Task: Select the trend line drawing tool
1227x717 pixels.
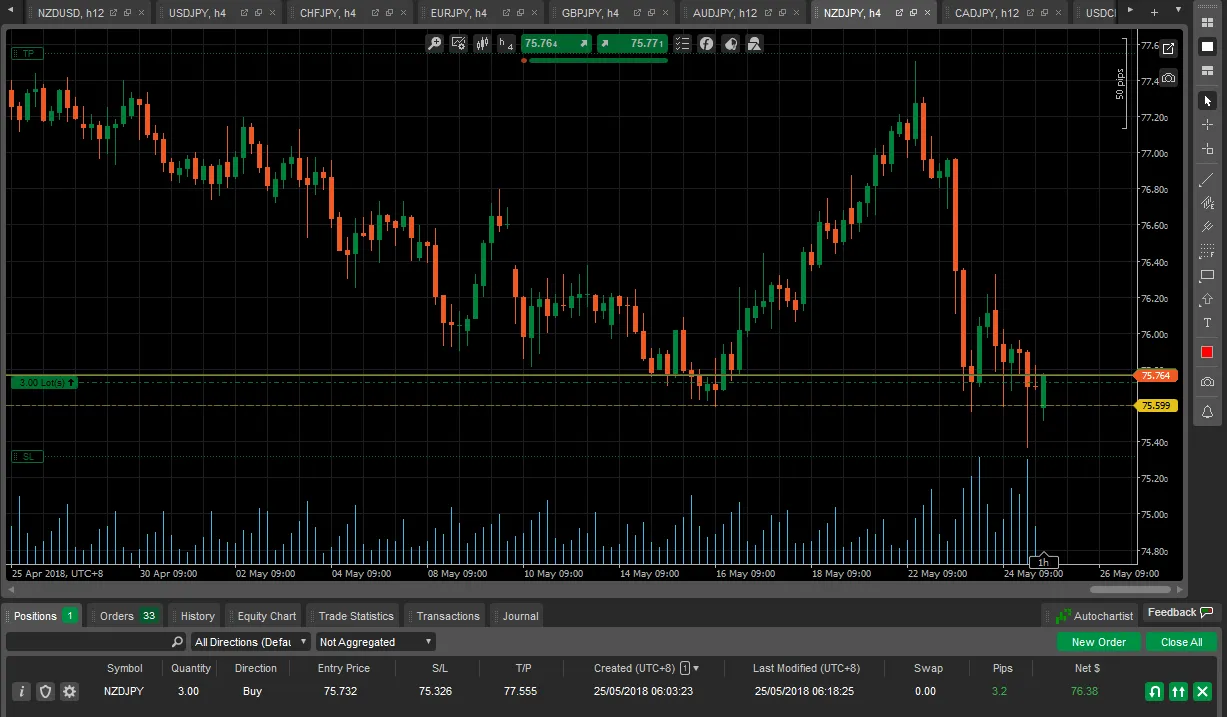Action: [x=1207, y=179]
